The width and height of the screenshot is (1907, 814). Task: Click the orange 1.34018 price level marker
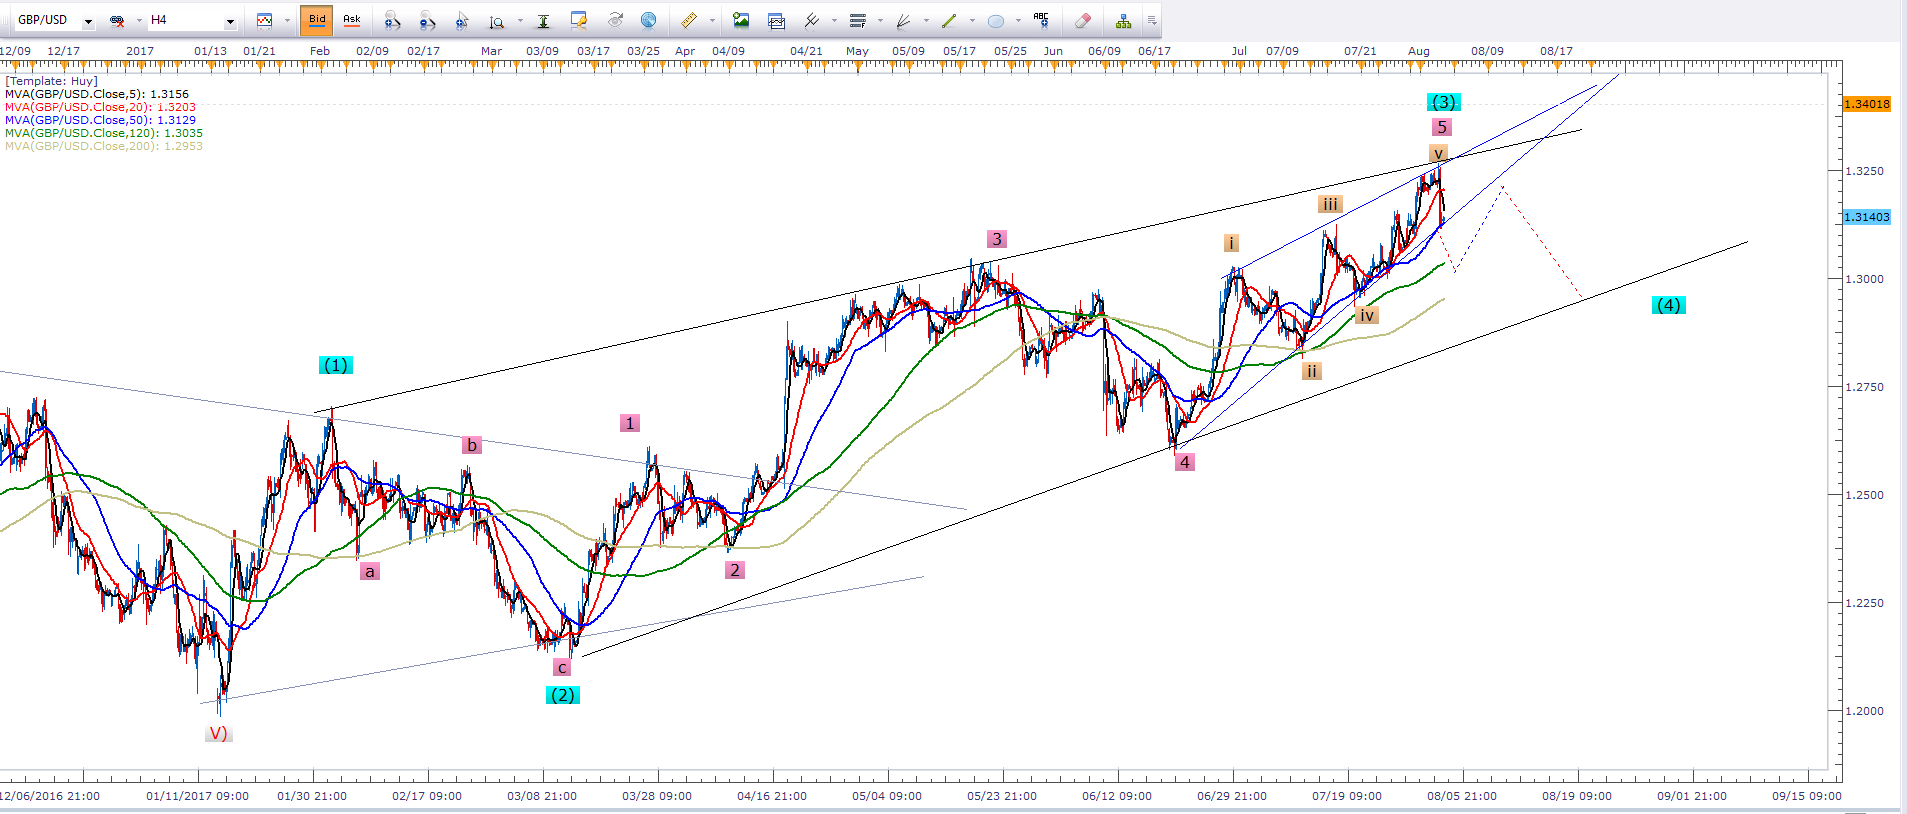click(1866, 104)
